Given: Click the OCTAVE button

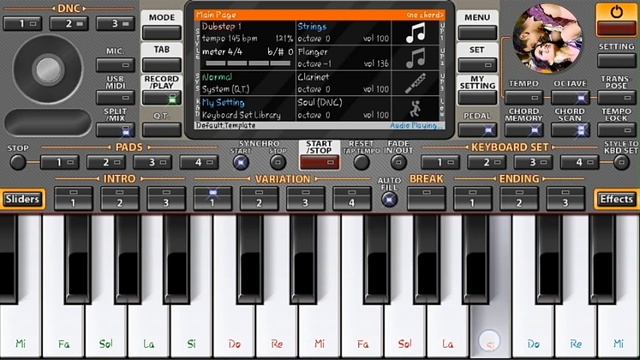Looking at the screenshot, I should pyautogui.click(x=570, y=98).
